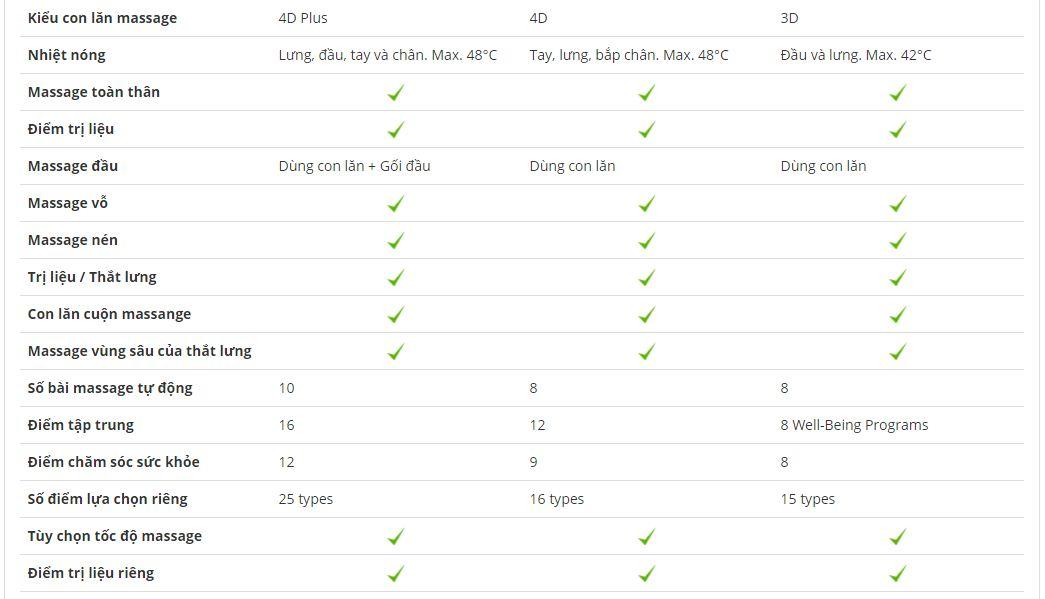Click 4D column checkmark for Massage vỗ

[x=647, y=204]
